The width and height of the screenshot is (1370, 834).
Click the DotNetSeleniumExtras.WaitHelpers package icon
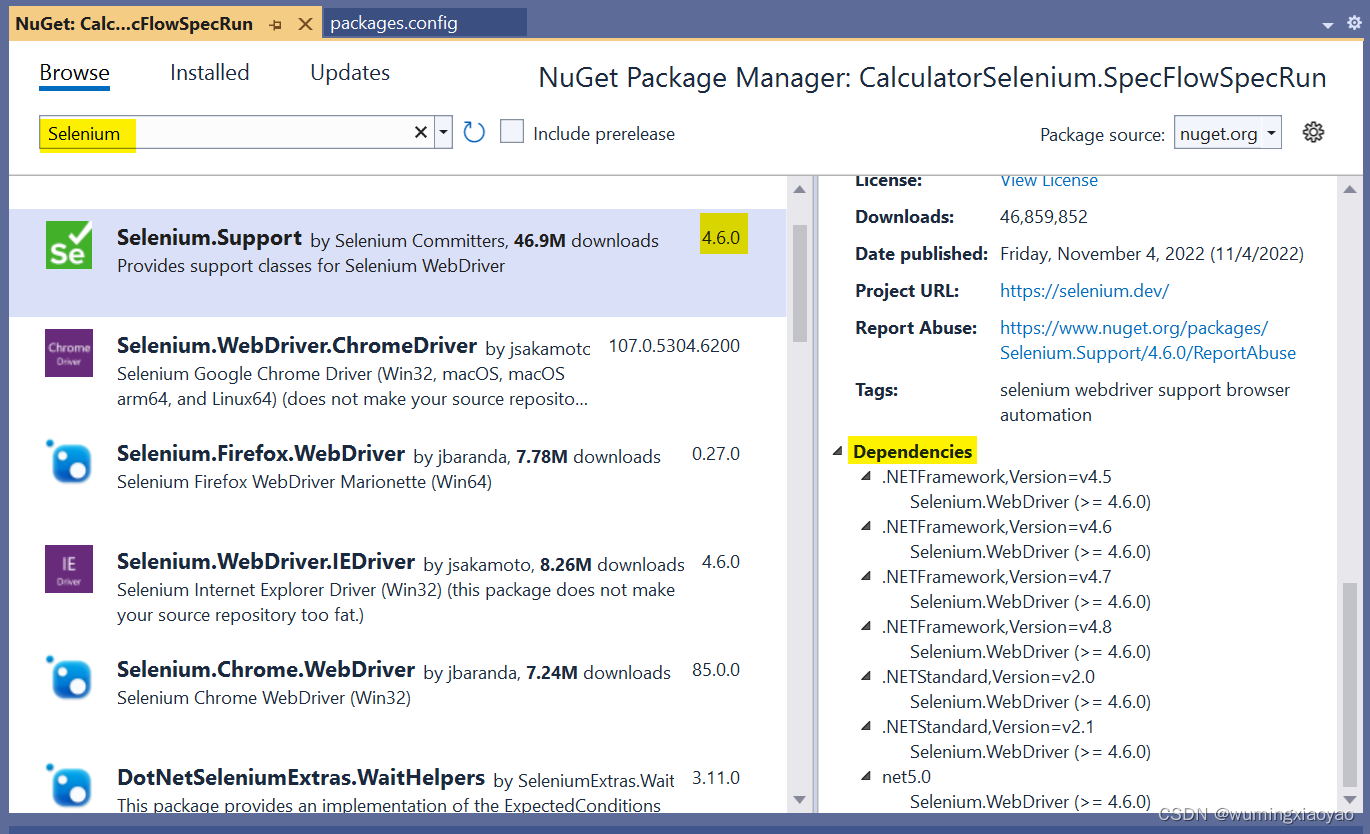tap(69, 785)
